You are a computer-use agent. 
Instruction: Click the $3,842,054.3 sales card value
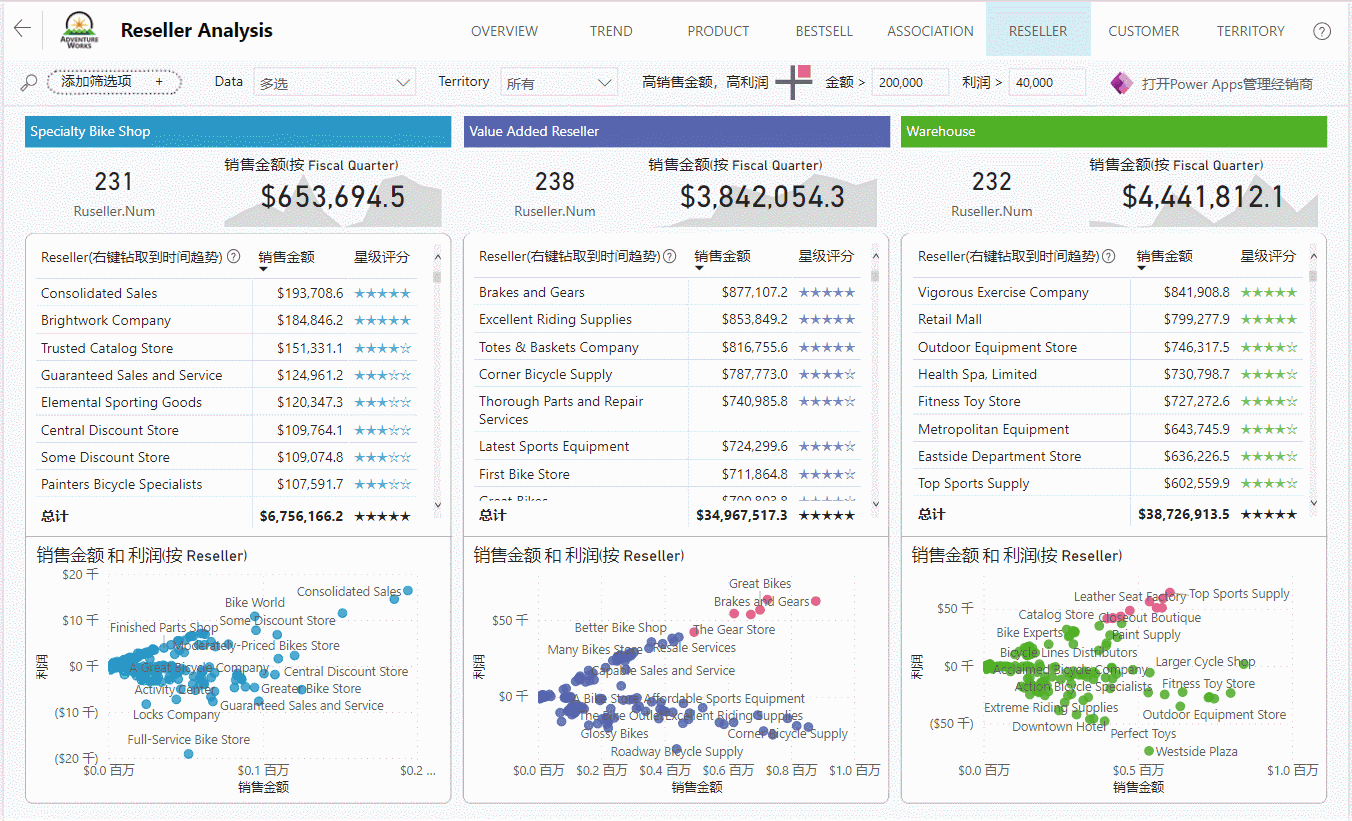(762, 197)
